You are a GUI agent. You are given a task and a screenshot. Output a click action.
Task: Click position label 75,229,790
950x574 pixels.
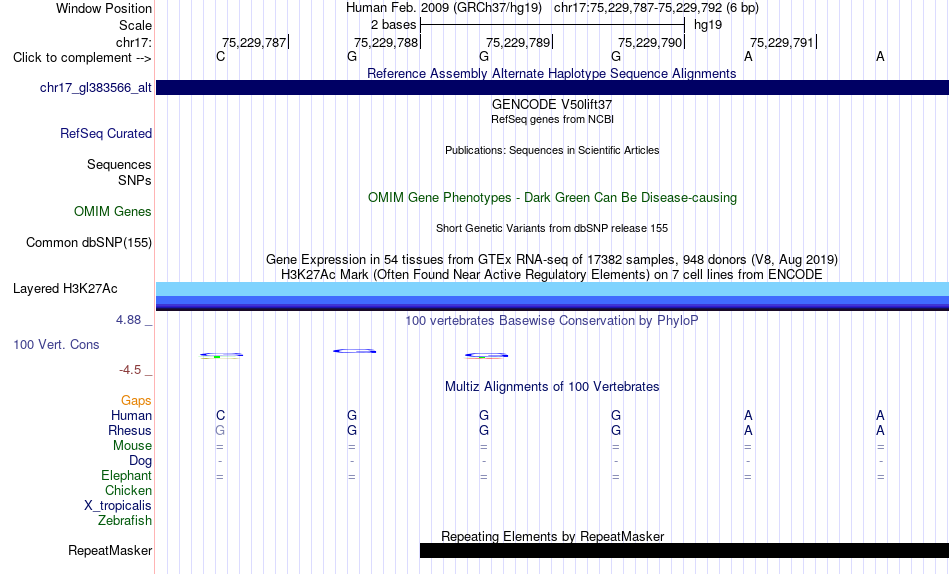pyautogui.click(x=650, y=42)
